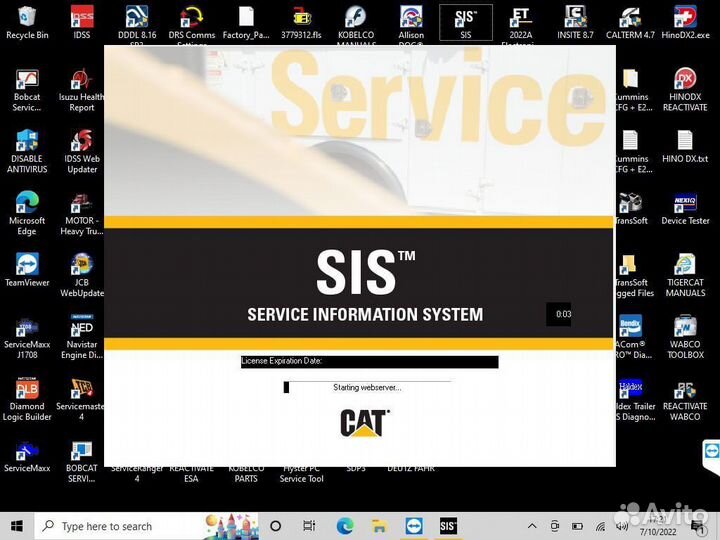Launch the INSITE 8.7 shortcut
The height and width of the screenshot is (540, 720).
(575, 22)
